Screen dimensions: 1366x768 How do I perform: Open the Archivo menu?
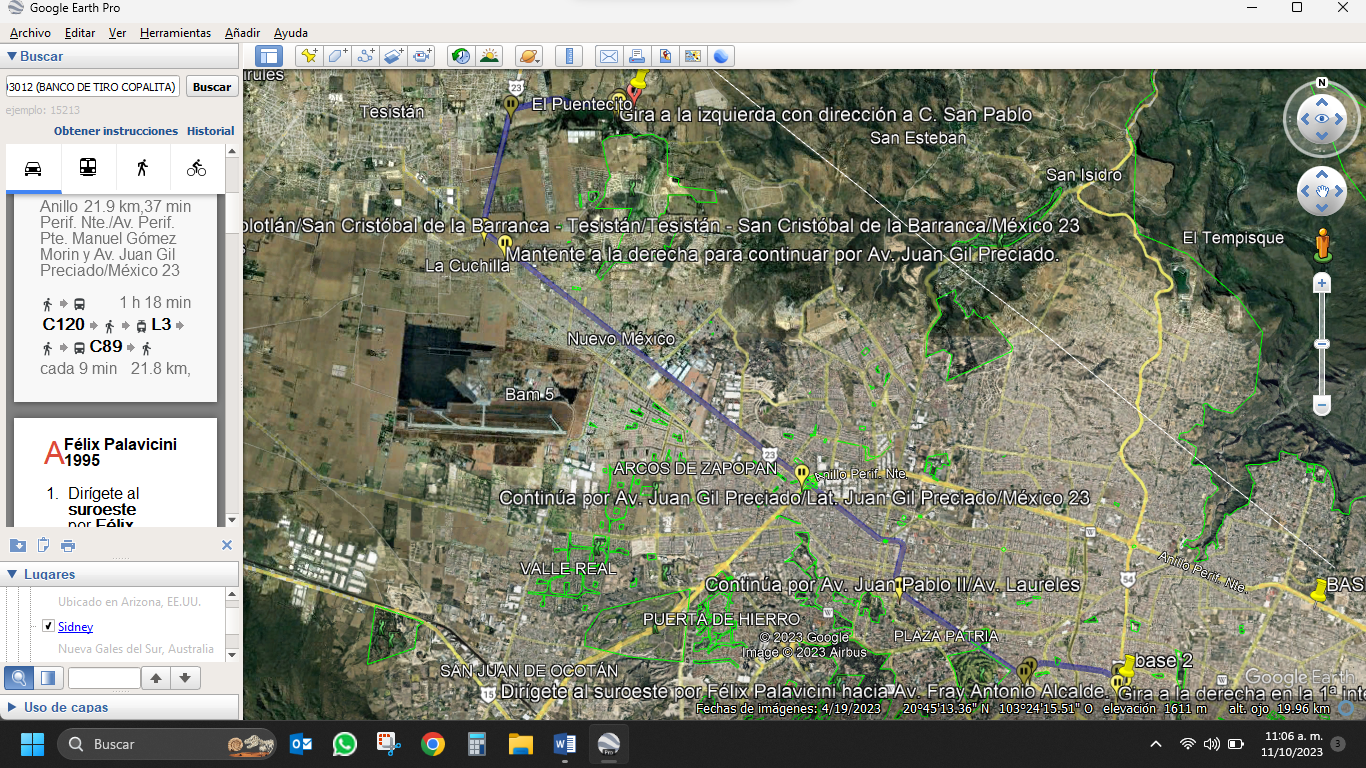click(x=30, y=33)
